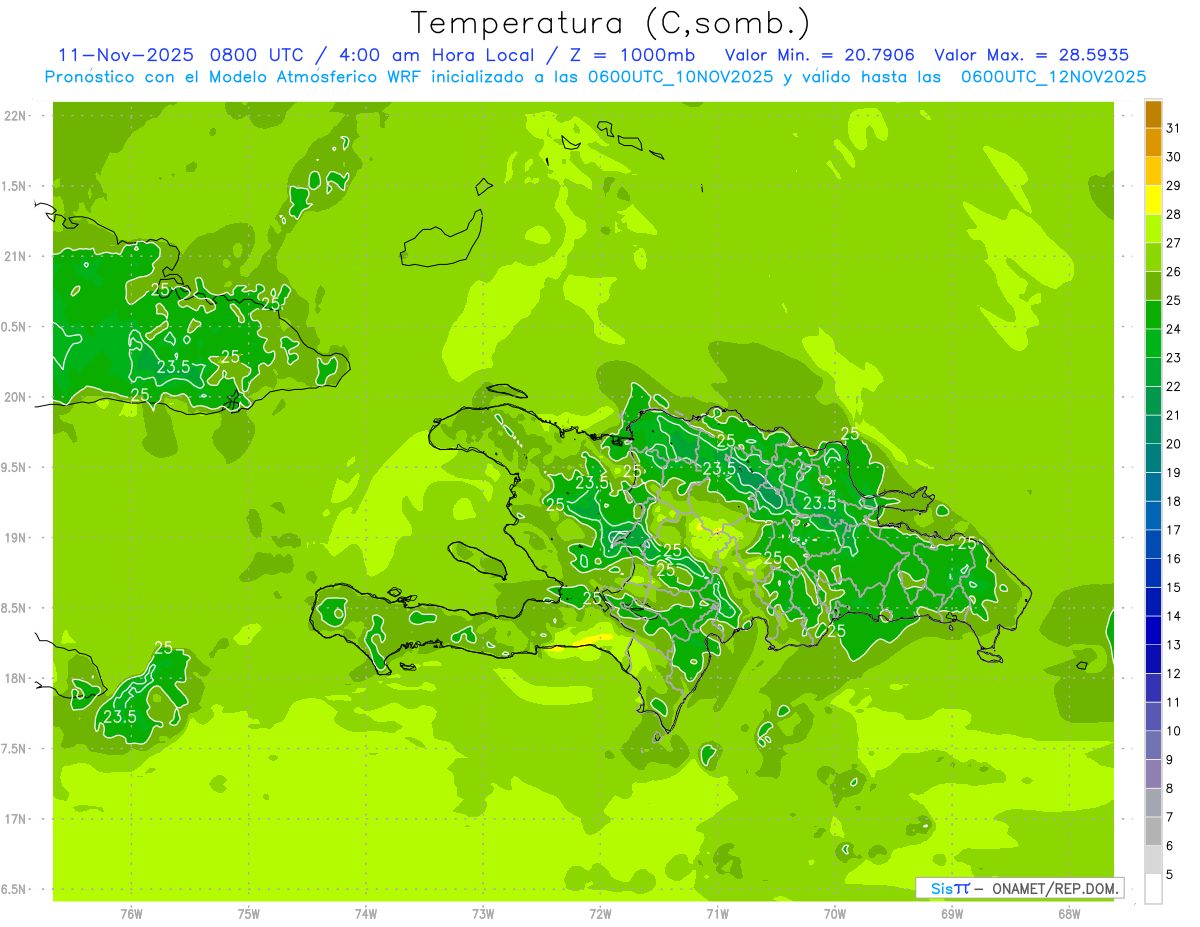Click the 22N latitude axis label
Viewport: 1200px width, 927px height.
point(17,116)
